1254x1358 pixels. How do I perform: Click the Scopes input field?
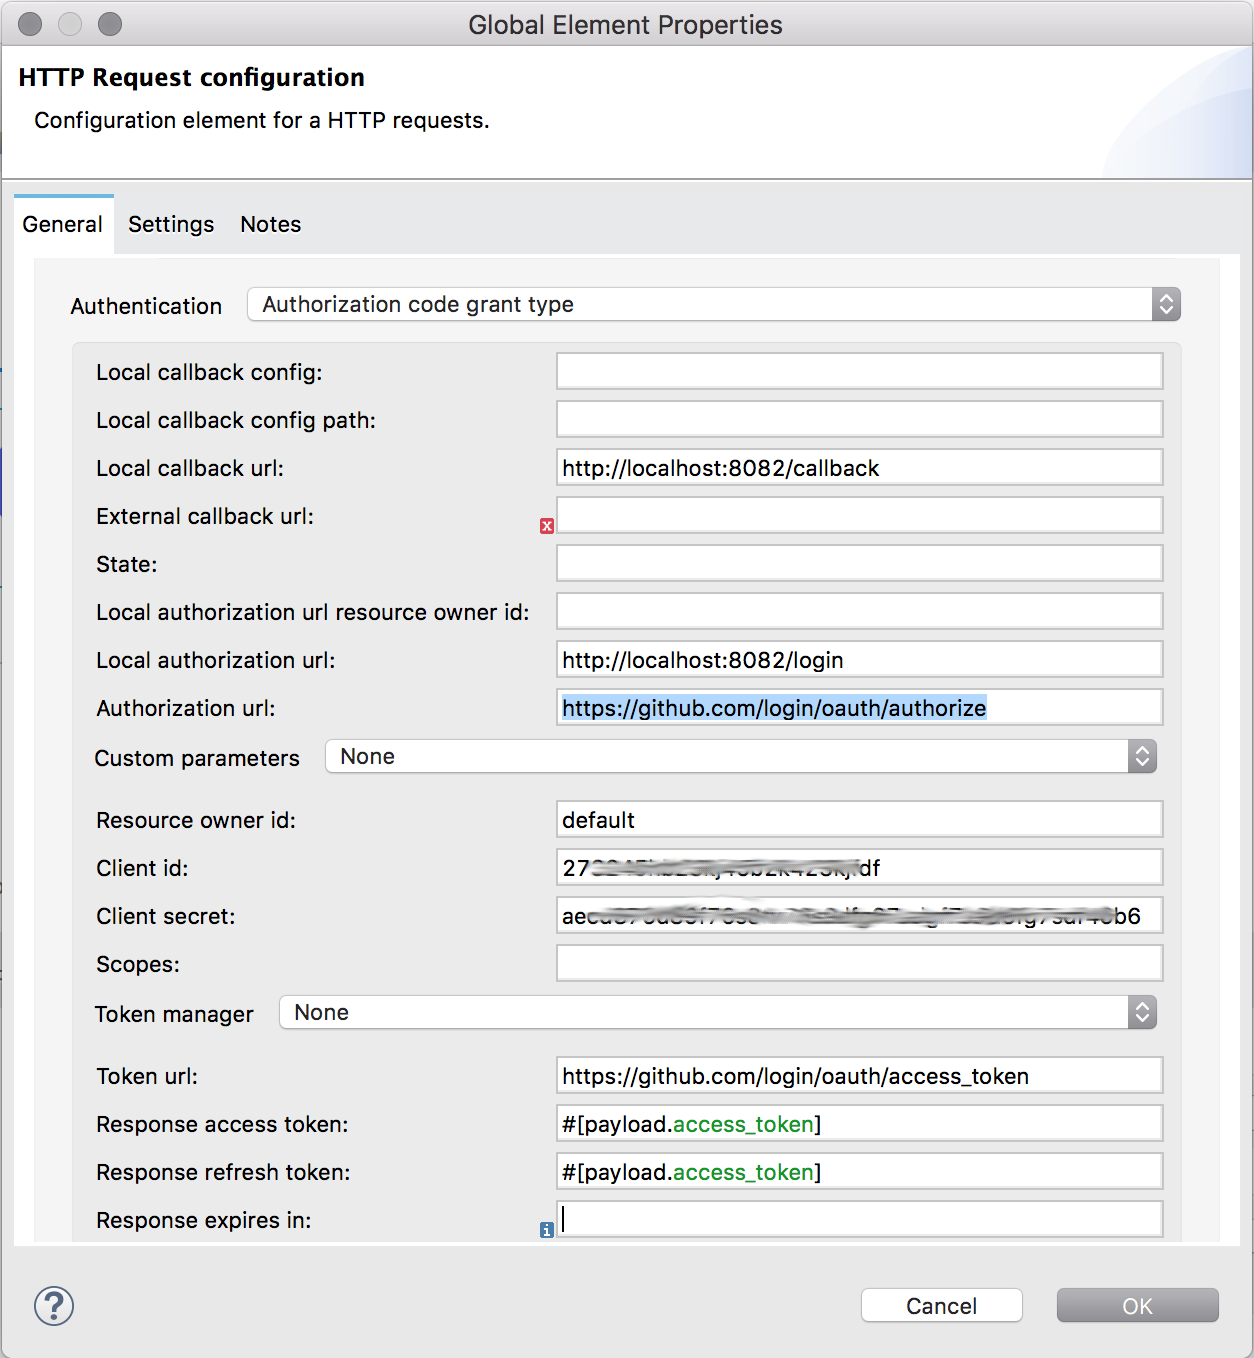pyautogui.click(x=860, y=963)
